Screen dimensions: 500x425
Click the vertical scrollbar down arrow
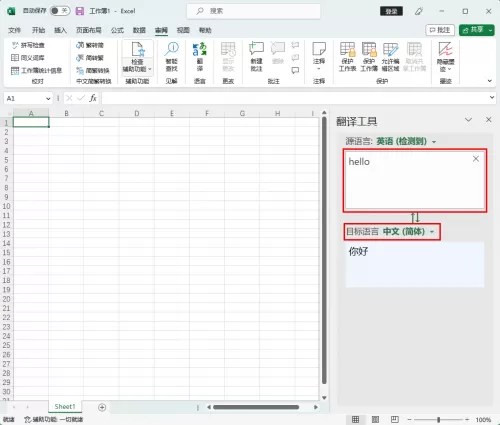coord(324,398)
